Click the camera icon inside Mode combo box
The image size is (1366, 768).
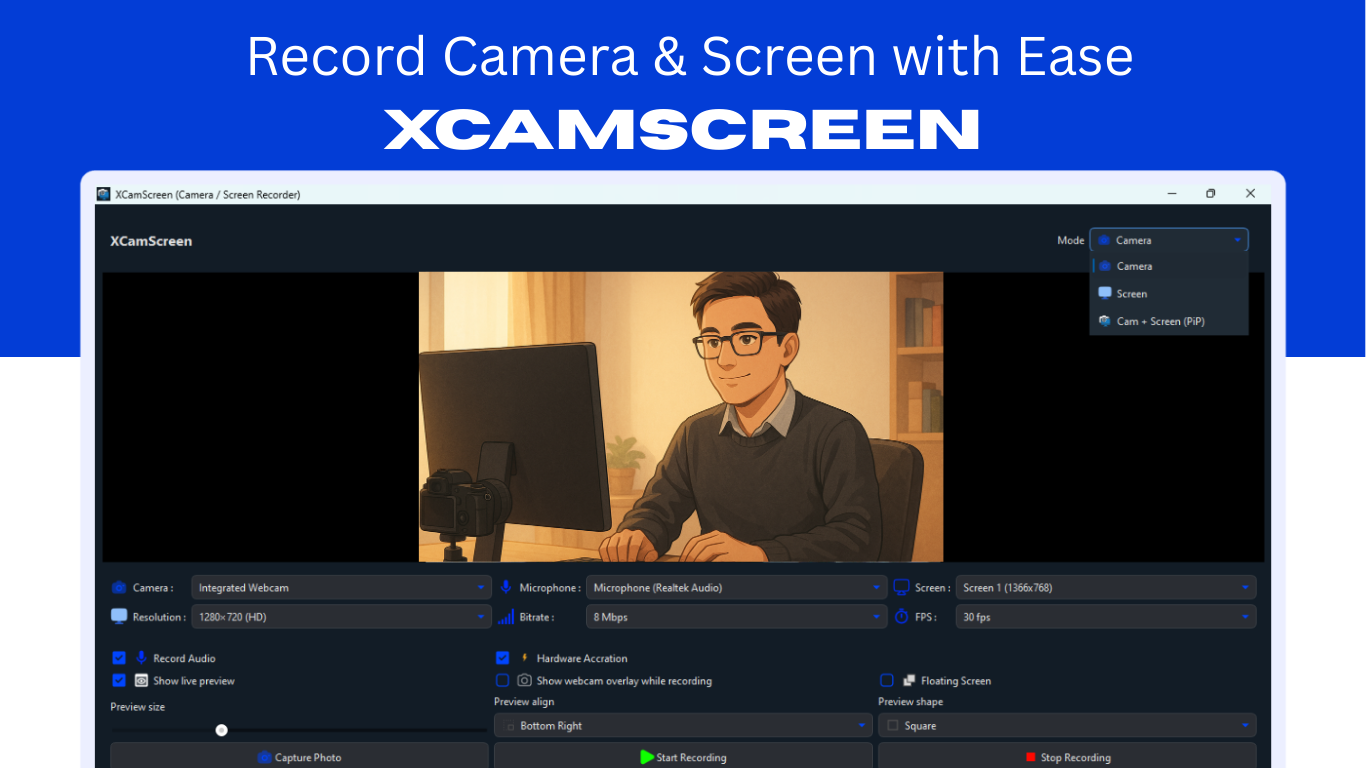pos(1104,240)
